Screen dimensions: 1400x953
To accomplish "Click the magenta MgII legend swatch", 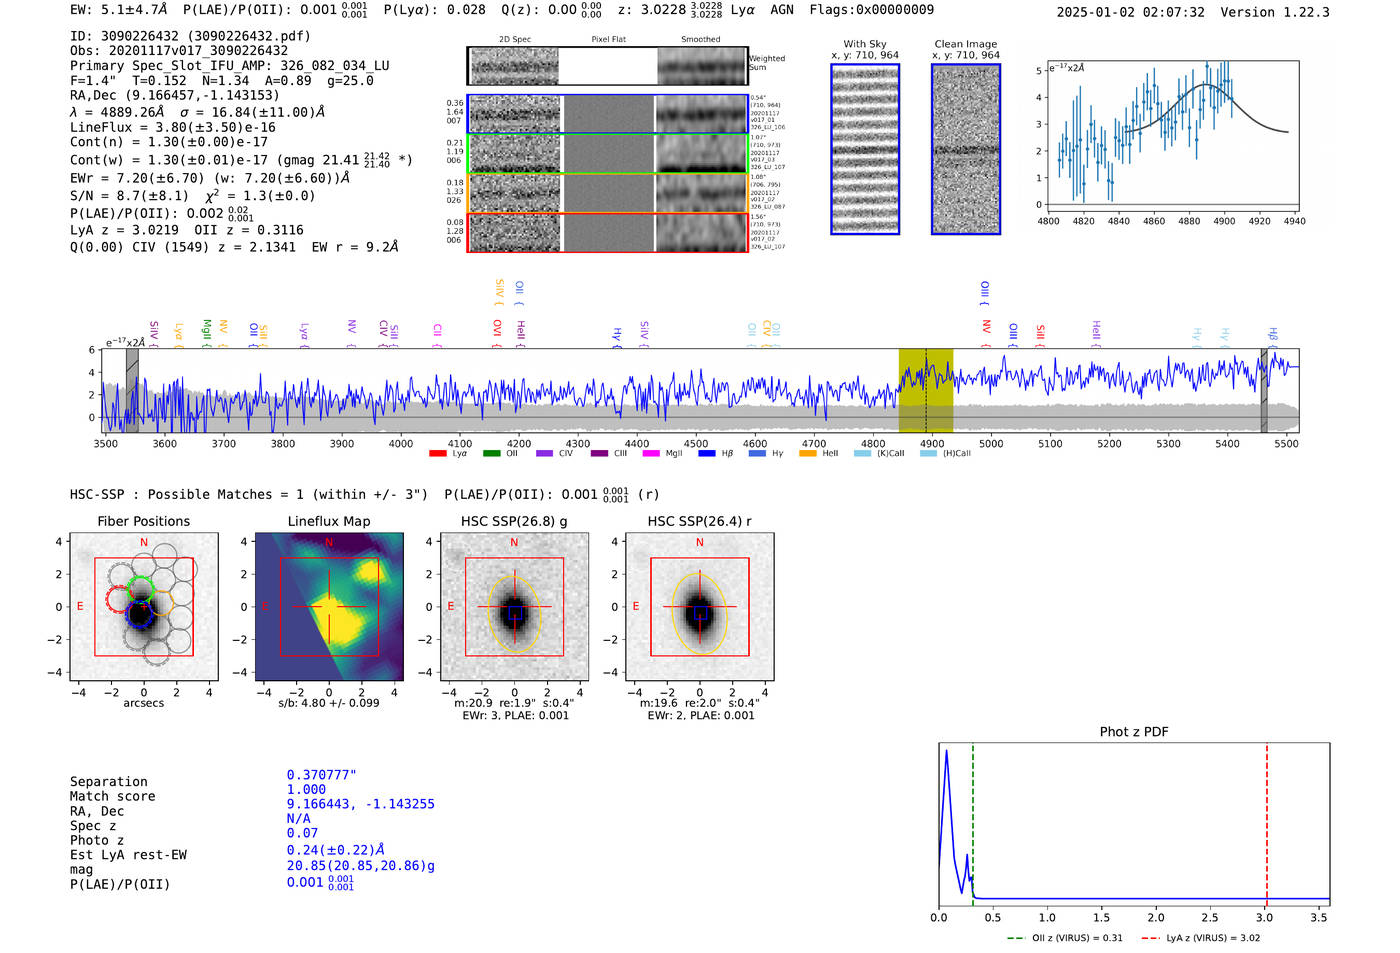I will click(x=650, y=454).
